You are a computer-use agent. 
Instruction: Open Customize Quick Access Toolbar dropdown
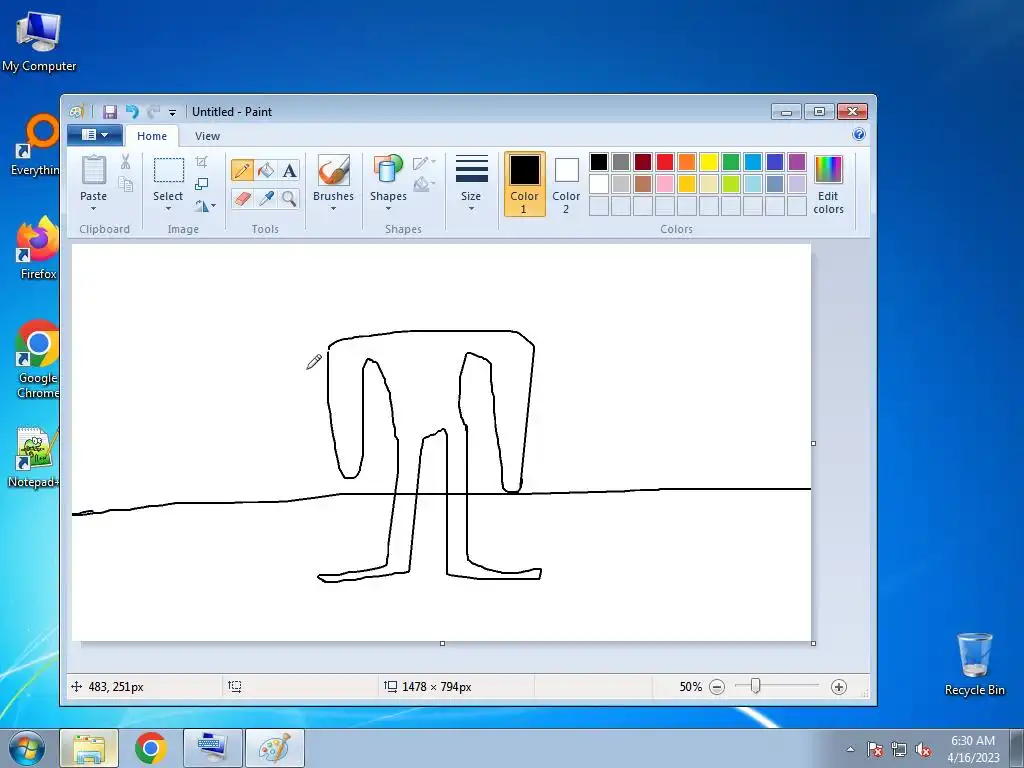tap(172, 112)
